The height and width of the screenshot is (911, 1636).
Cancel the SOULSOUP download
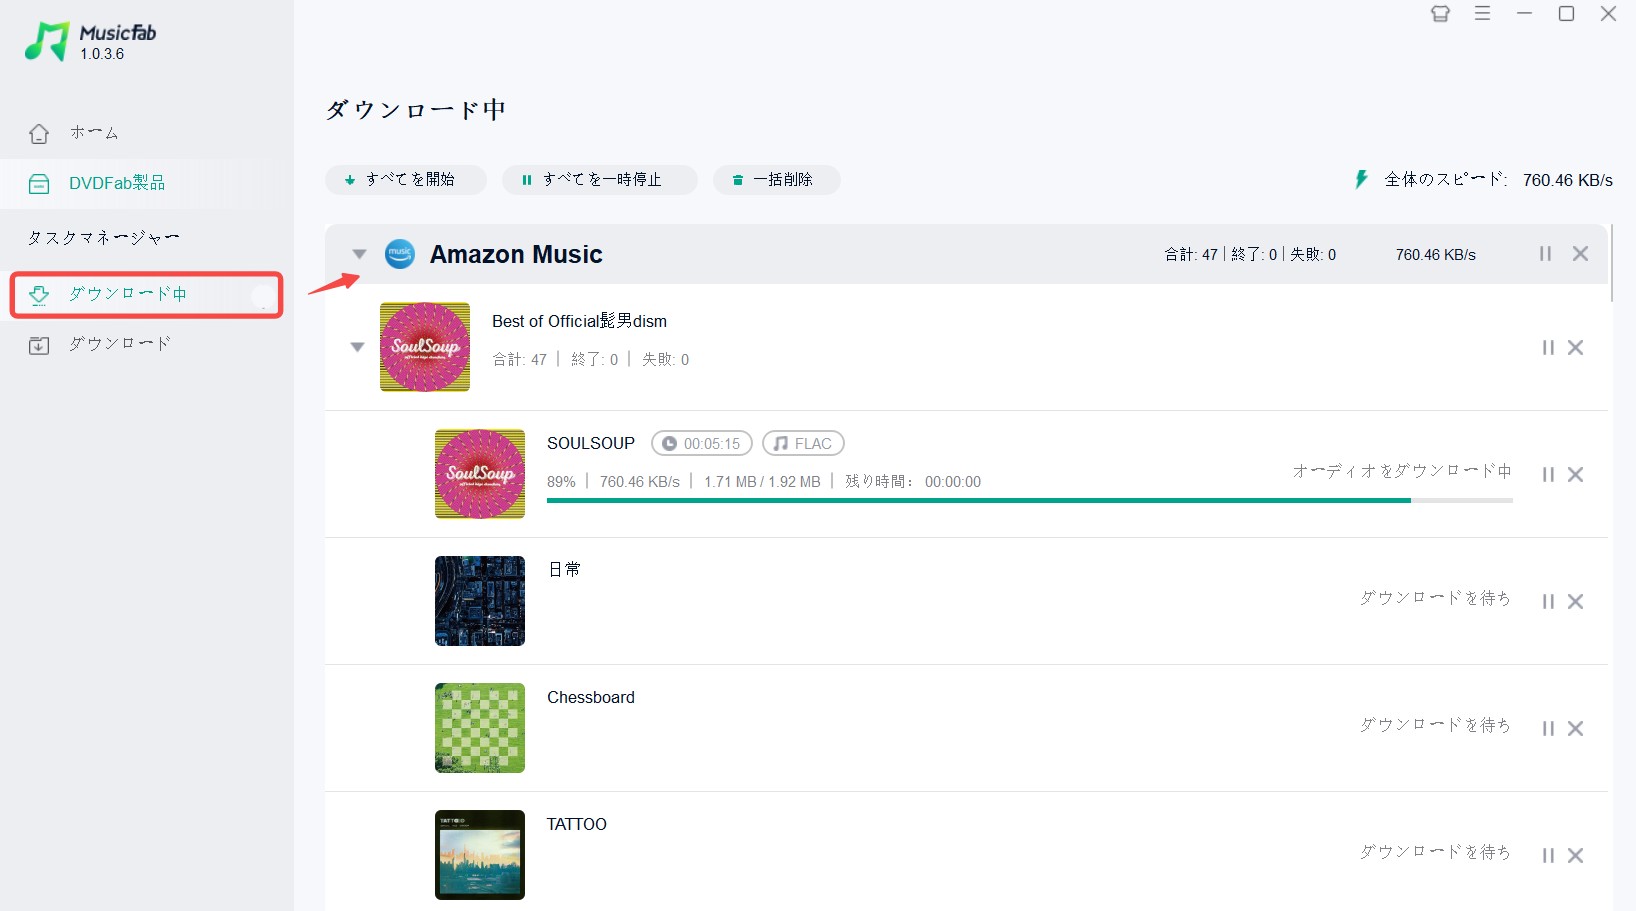pos(1576,475)
